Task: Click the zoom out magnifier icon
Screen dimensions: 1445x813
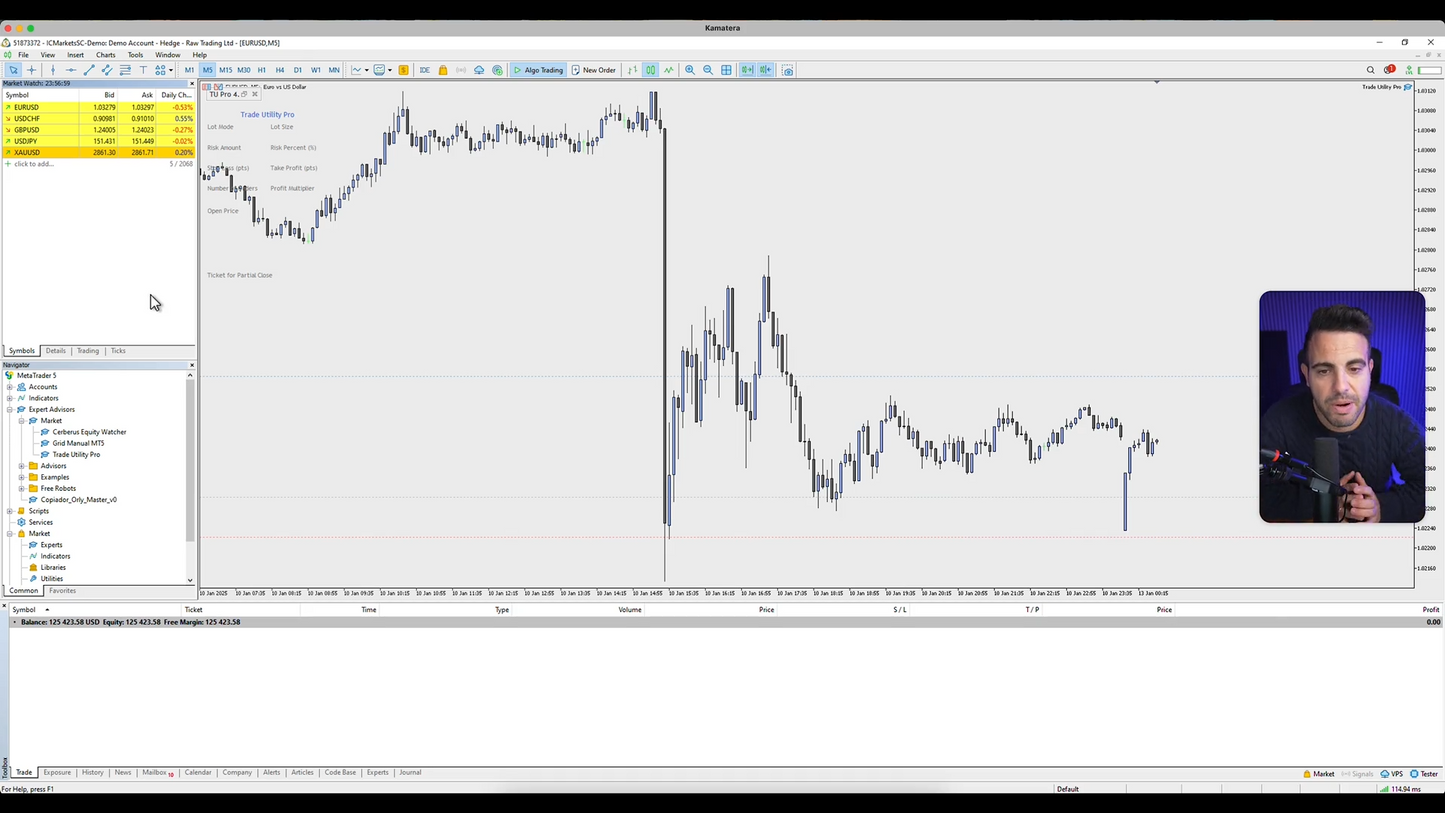Action: pos(708,70)
